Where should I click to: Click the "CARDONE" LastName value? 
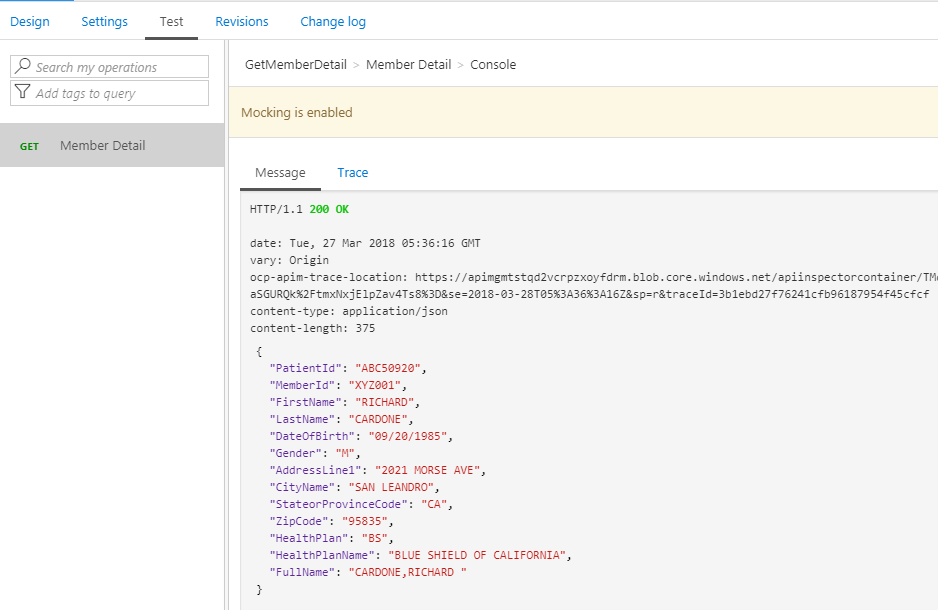click(x=378, y=419)
